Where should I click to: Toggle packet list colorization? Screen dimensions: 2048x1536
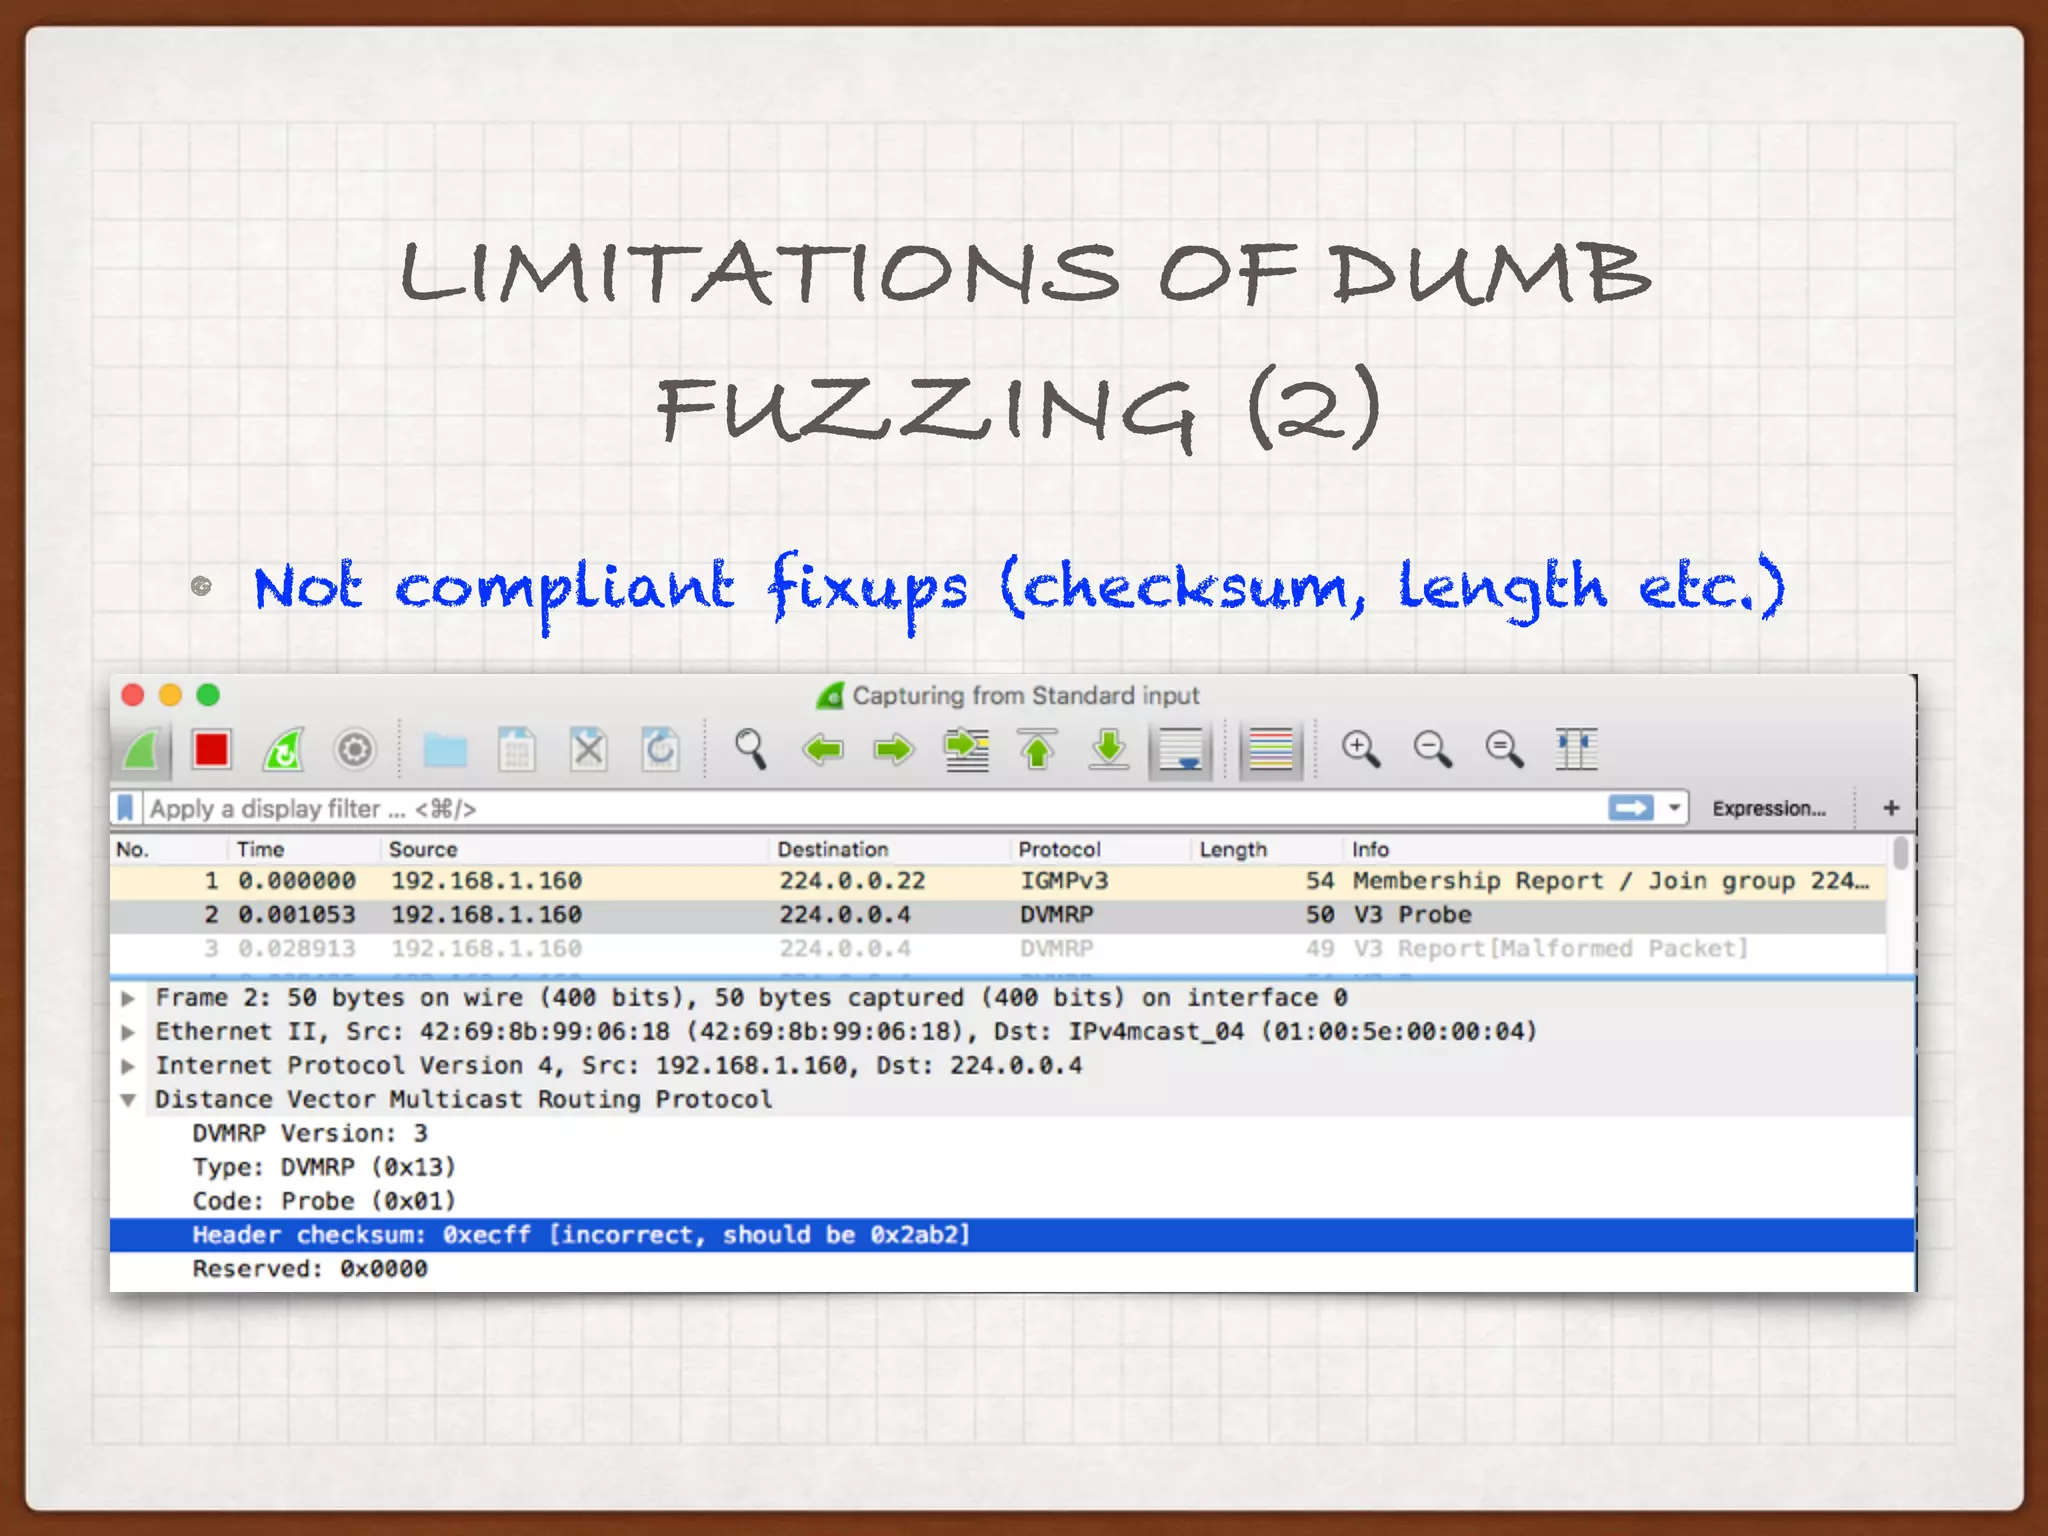click(1271, 751)
